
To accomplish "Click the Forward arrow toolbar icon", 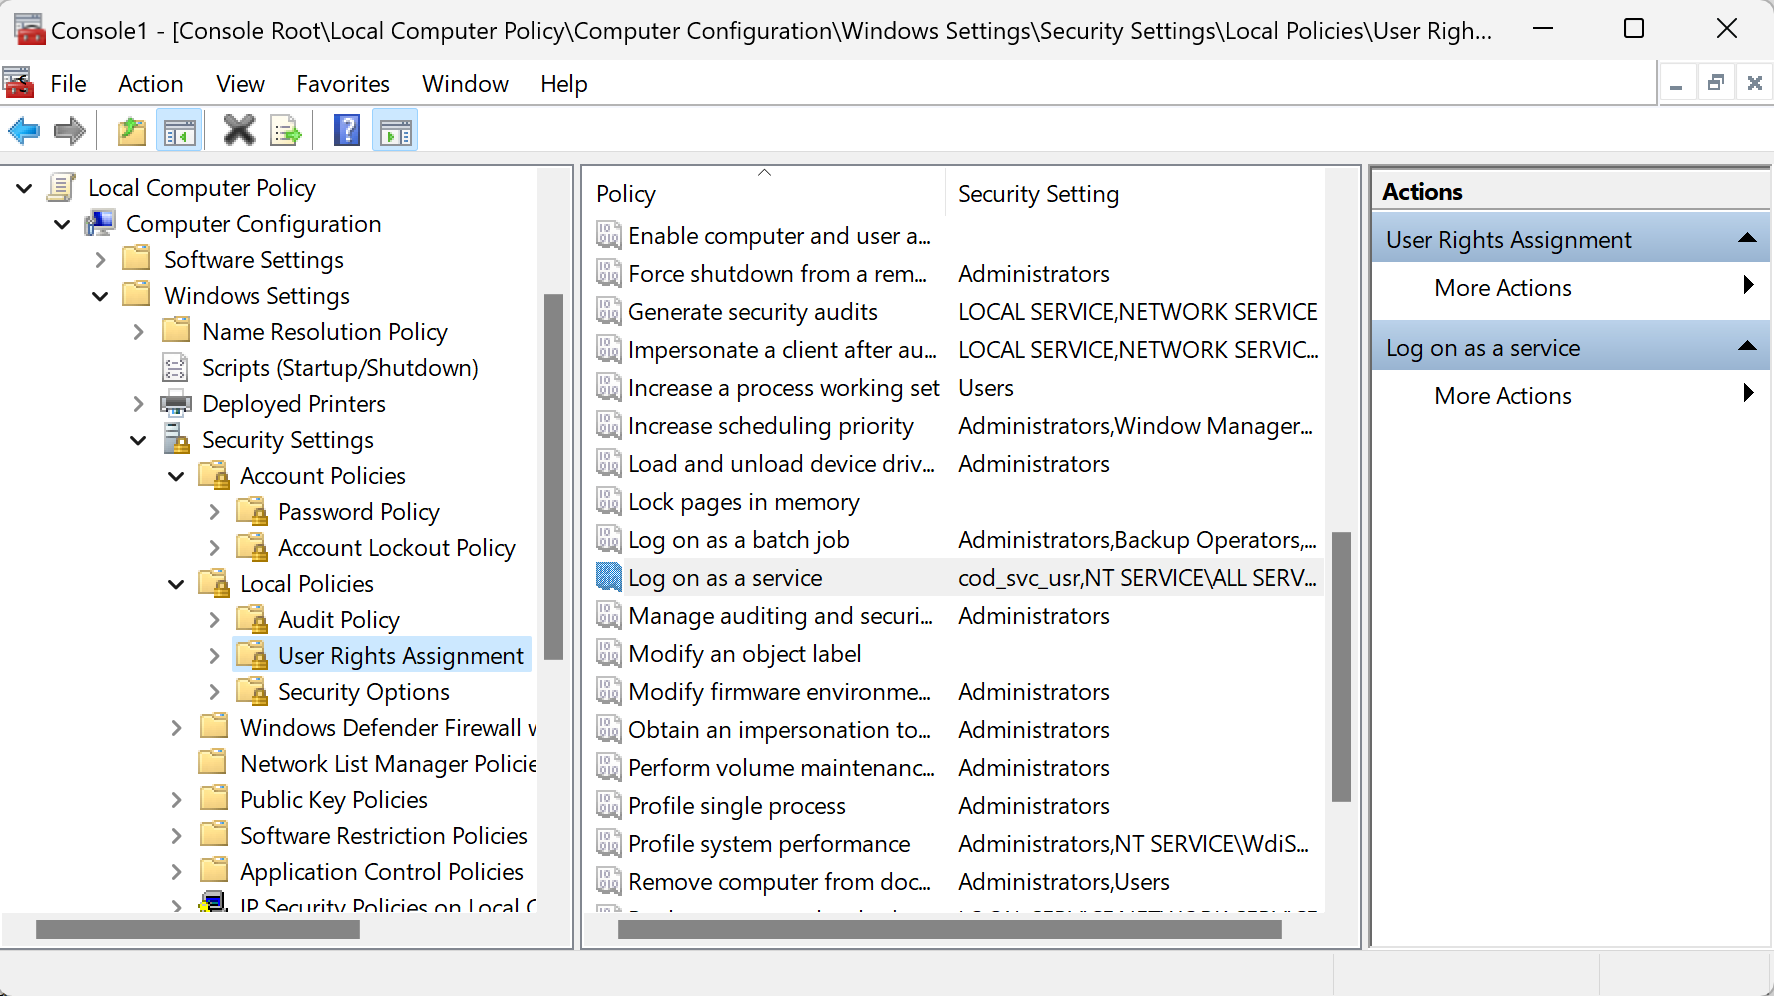I will (x=70, y=131).
